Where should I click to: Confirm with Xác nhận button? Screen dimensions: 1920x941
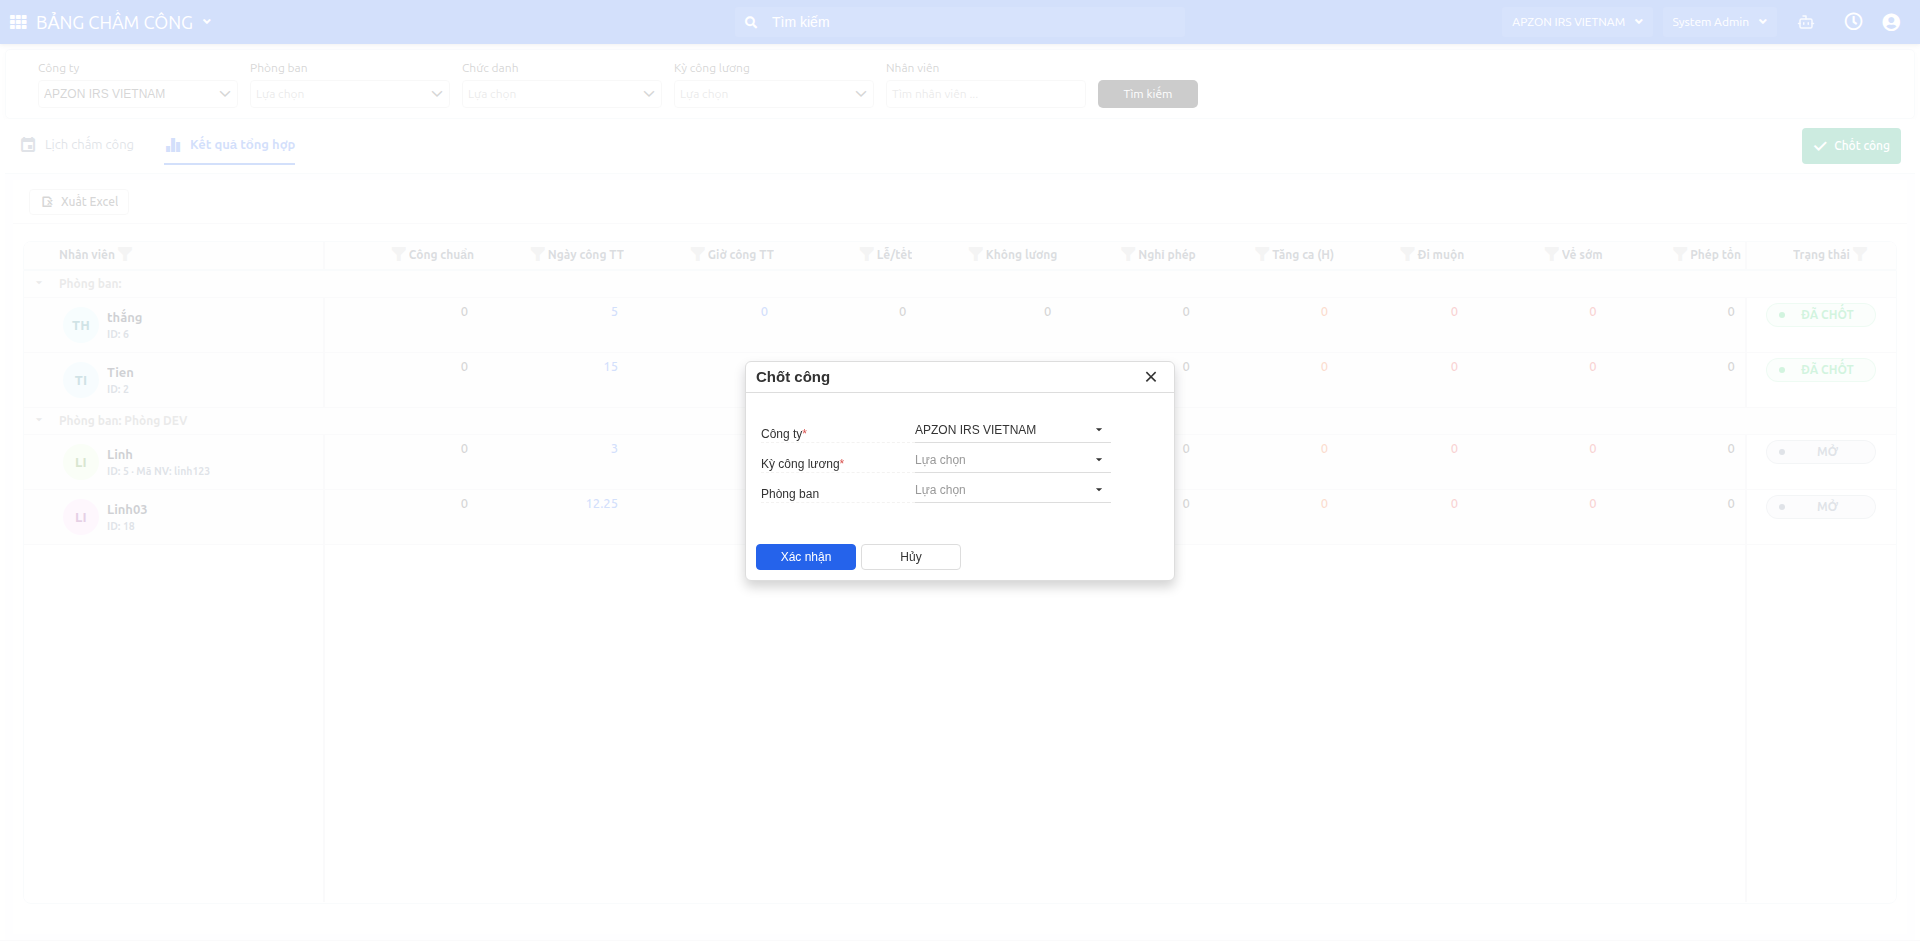point(806,557)
